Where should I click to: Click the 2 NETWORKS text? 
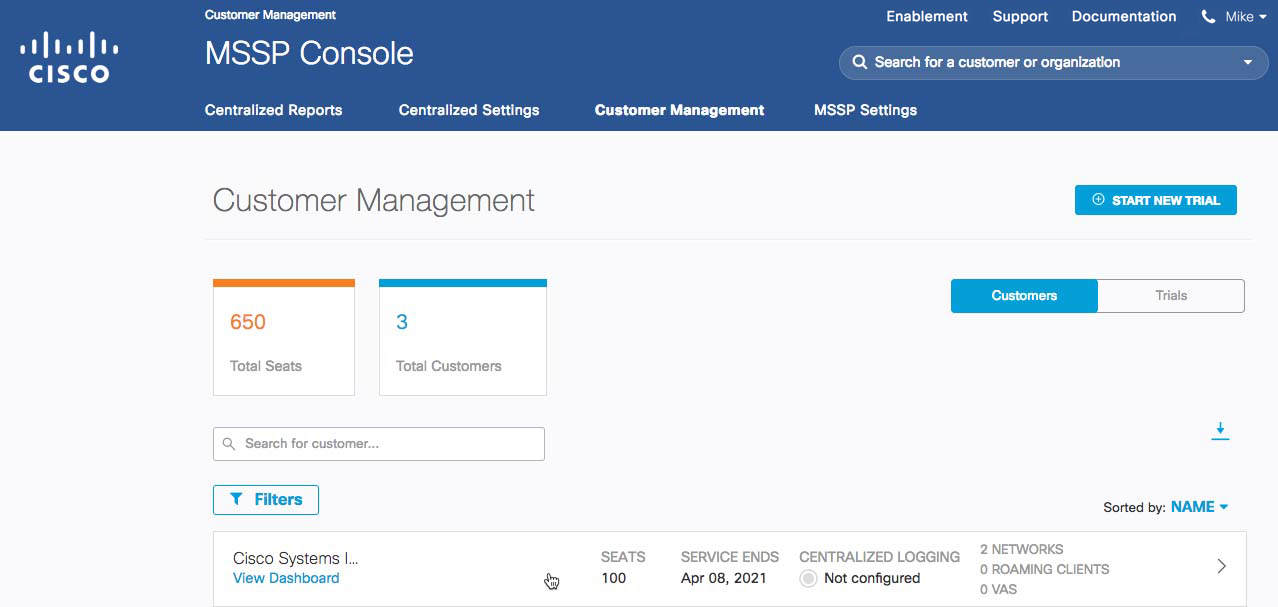(x=1022, y=549)
